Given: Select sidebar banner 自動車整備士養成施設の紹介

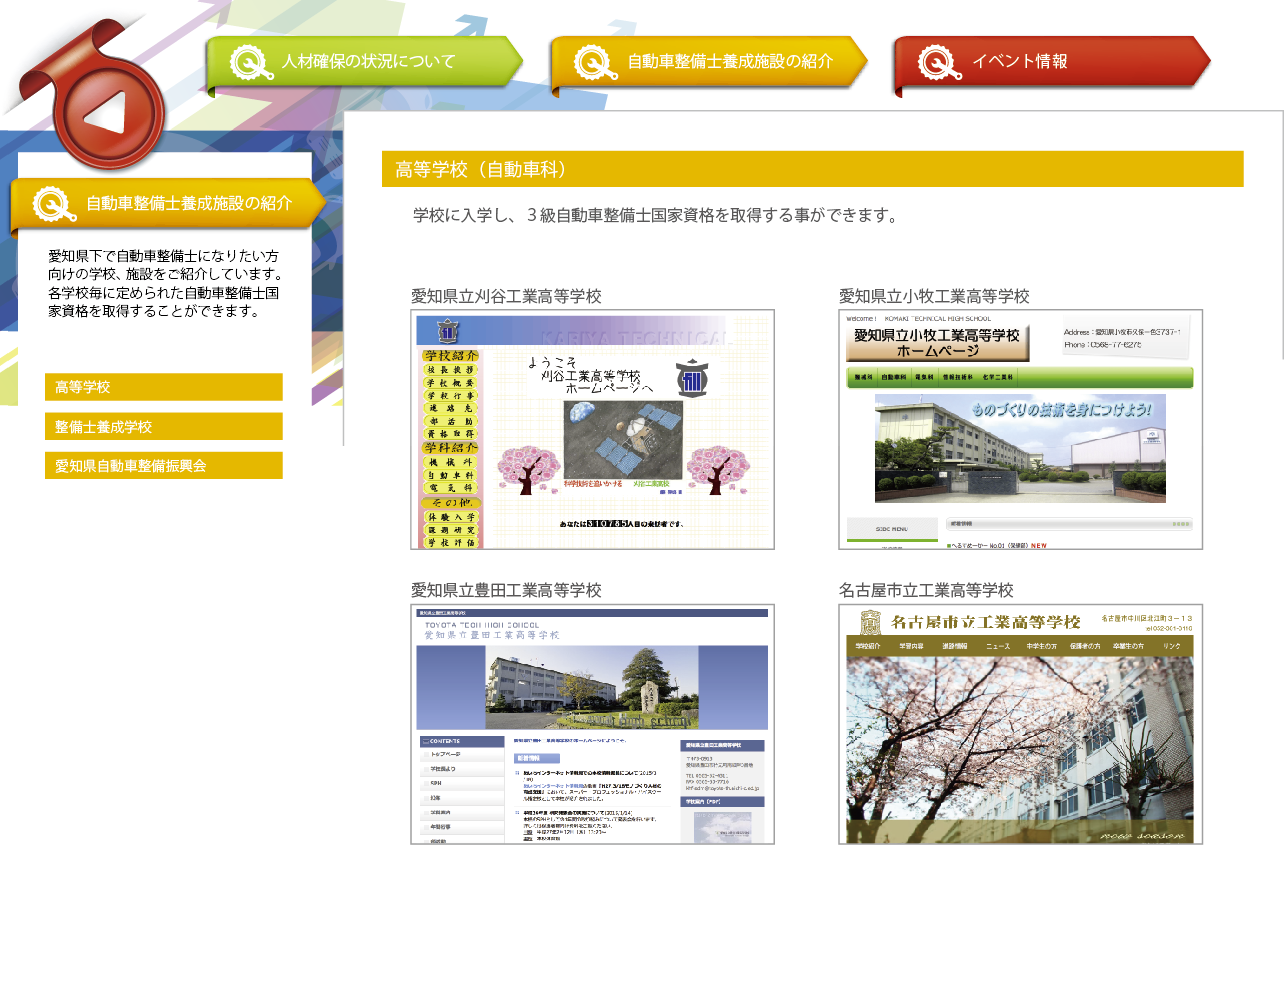Looking at the screenshot, I should 168,204.
